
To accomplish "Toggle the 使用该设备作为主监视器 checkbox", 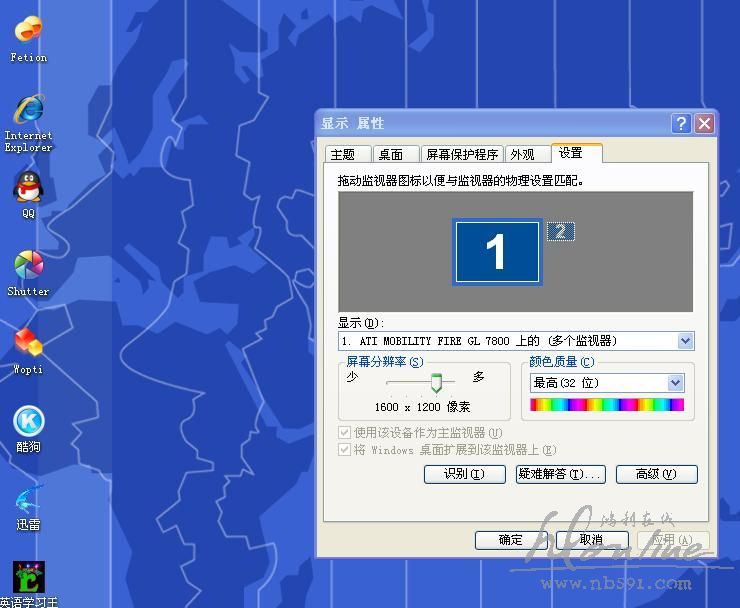I will pyautogui.click(x=346, y=433).
